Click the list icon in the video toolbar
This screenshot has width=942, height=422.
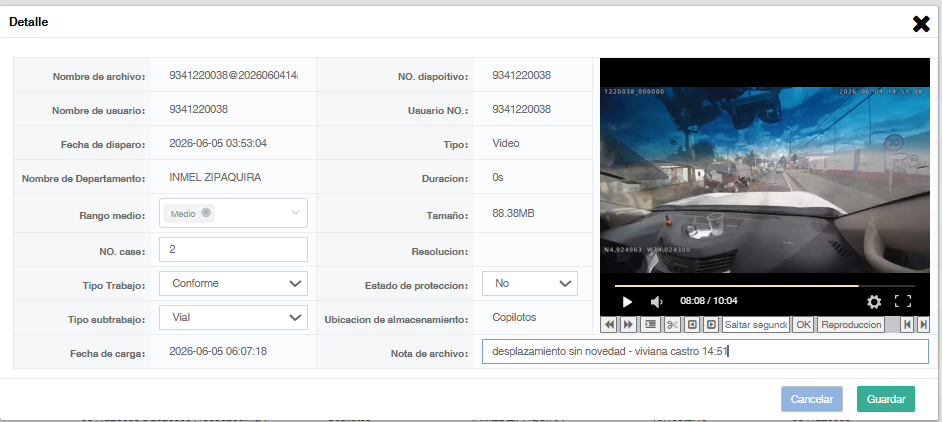click(650, 325)
